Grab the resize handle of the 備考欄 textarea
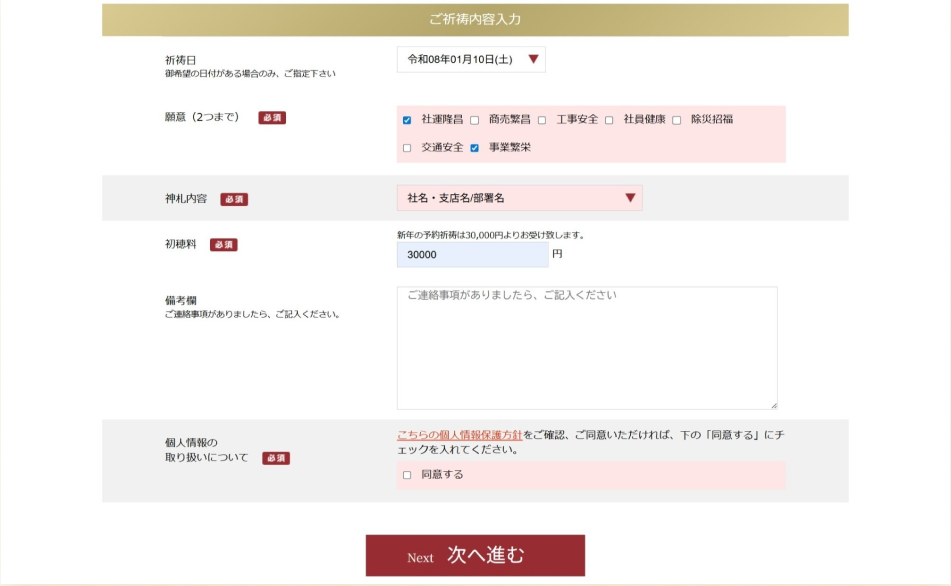The width and height of the screenshot is (951, 586). [772, 404]
